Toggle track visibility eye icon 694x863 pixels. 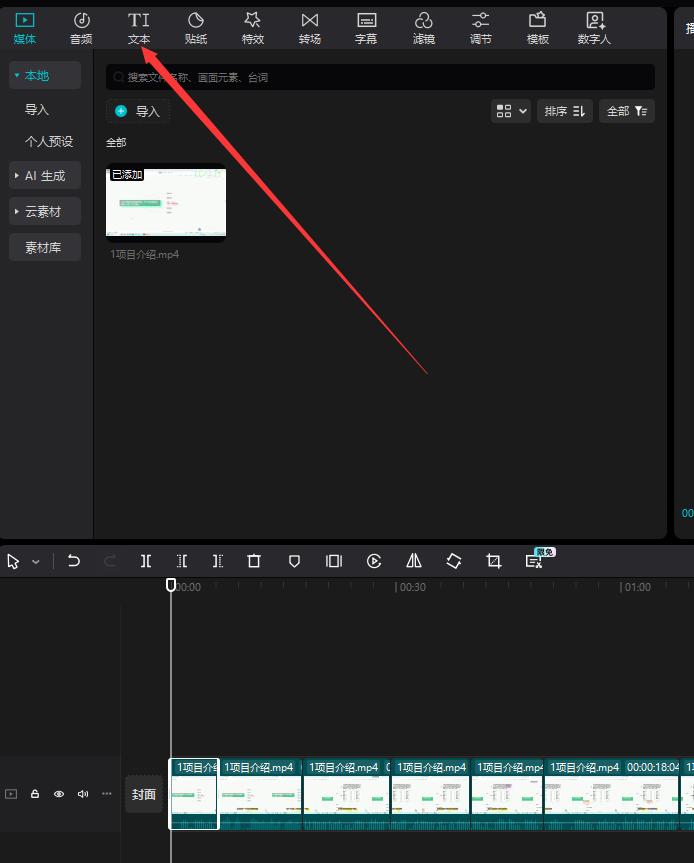[59, 794]
